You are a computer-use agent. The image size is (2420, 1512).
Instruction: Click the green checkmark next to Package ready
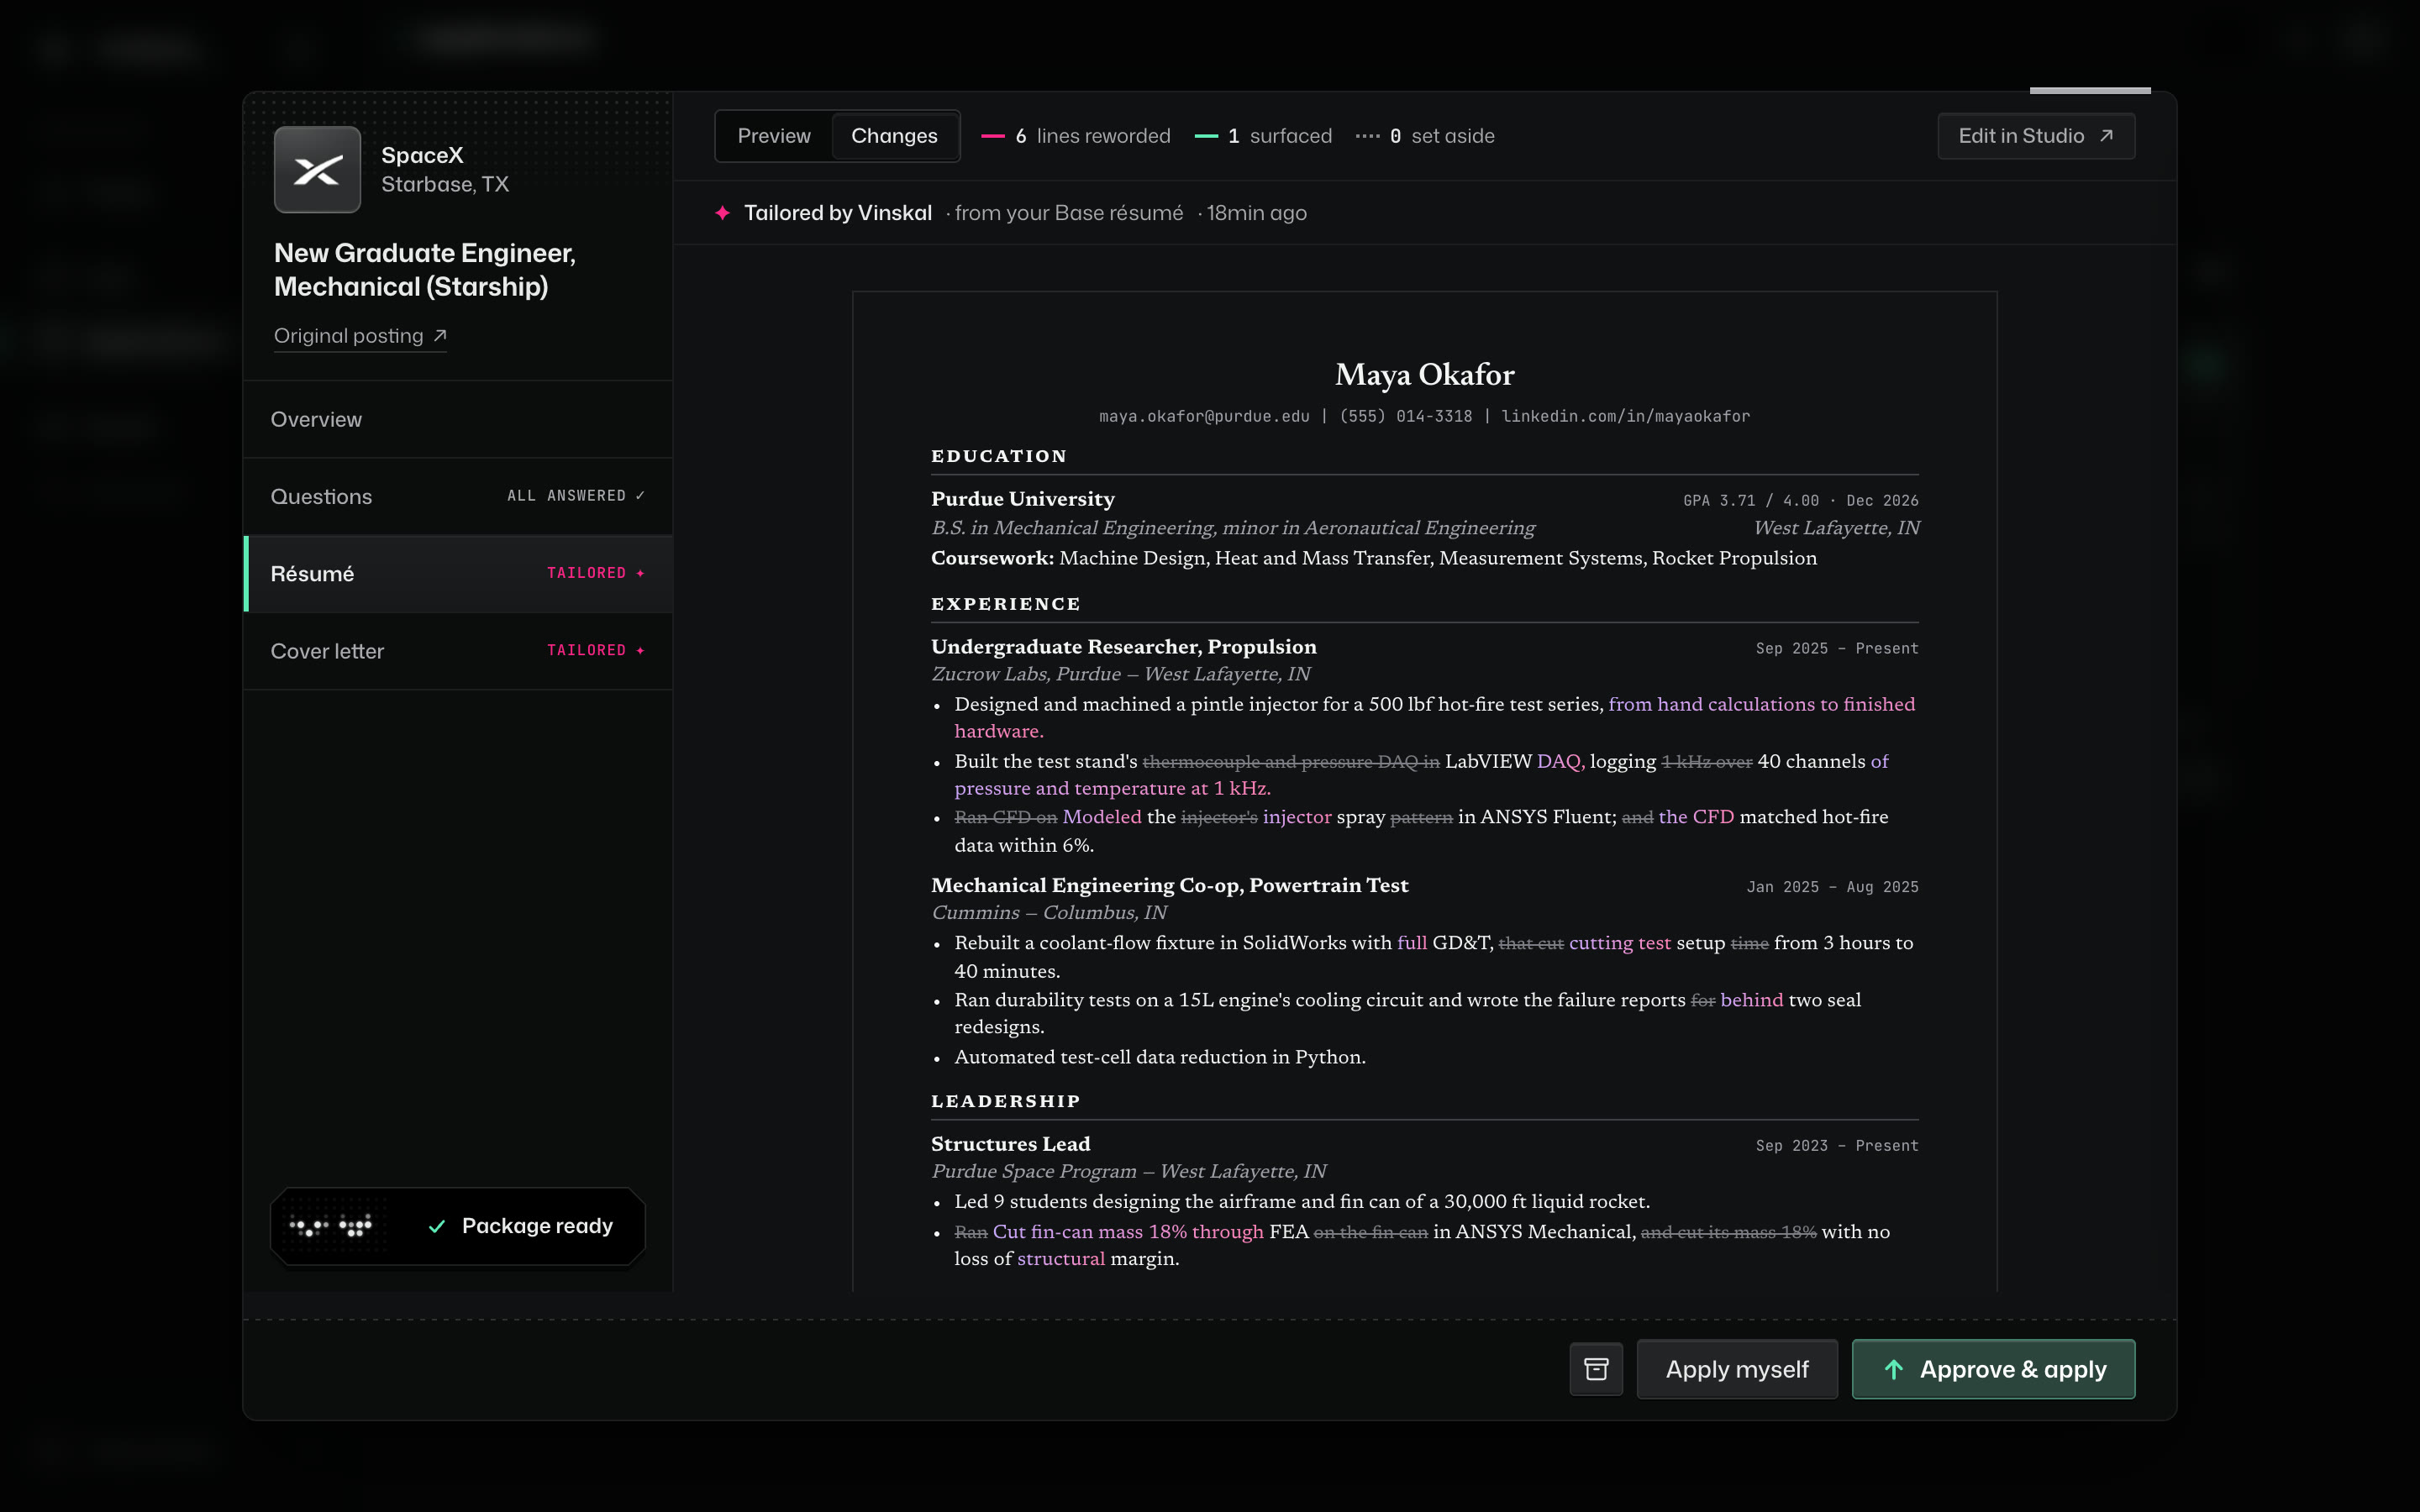click(437, 1226)
